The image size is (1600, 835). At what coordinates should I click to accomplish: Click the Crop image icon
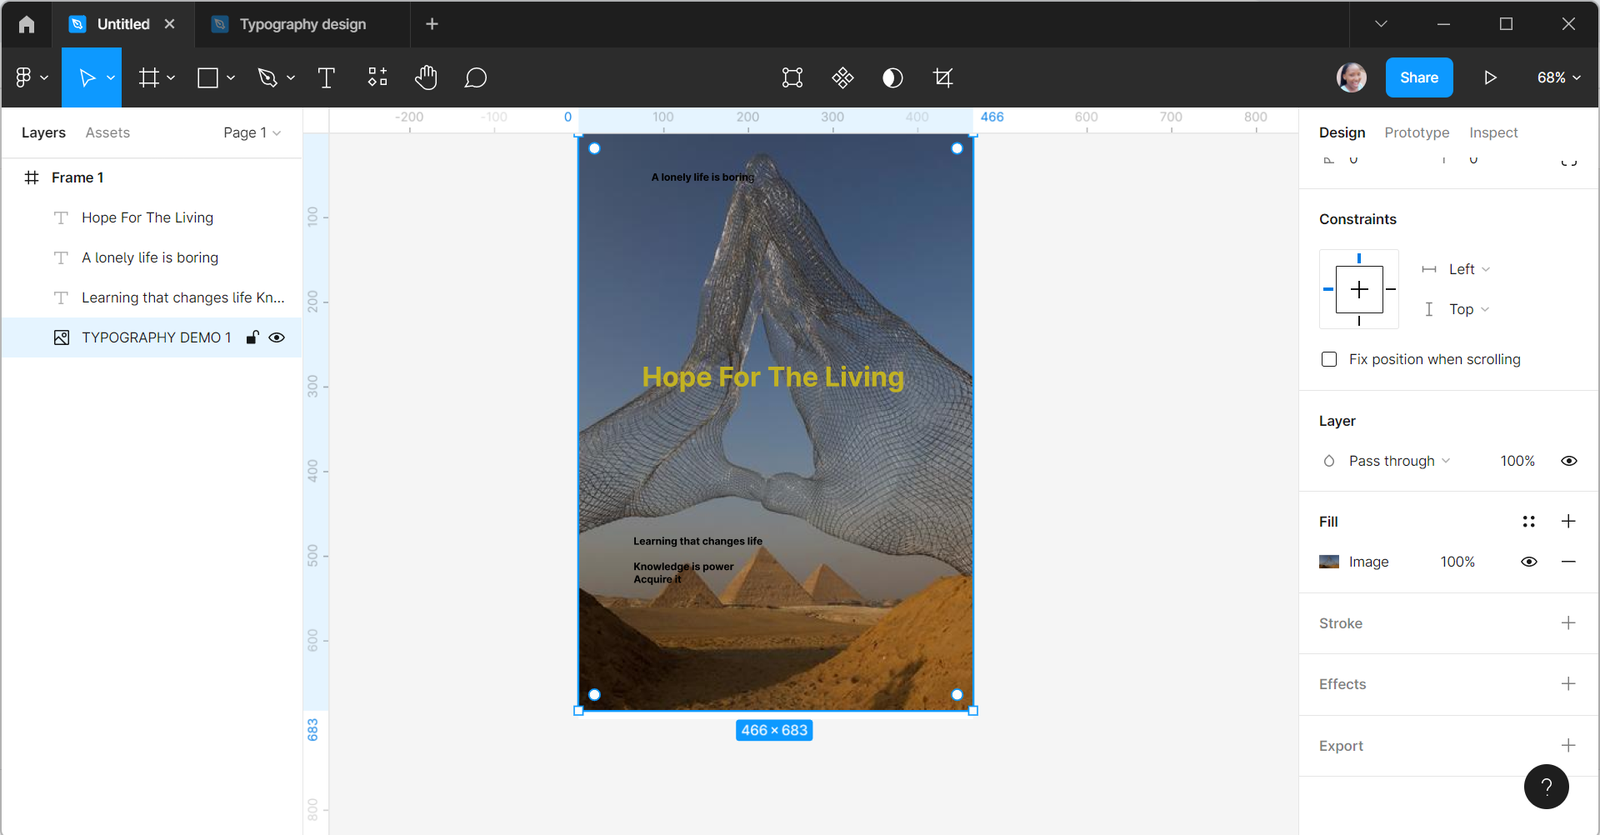coord(943,77)
